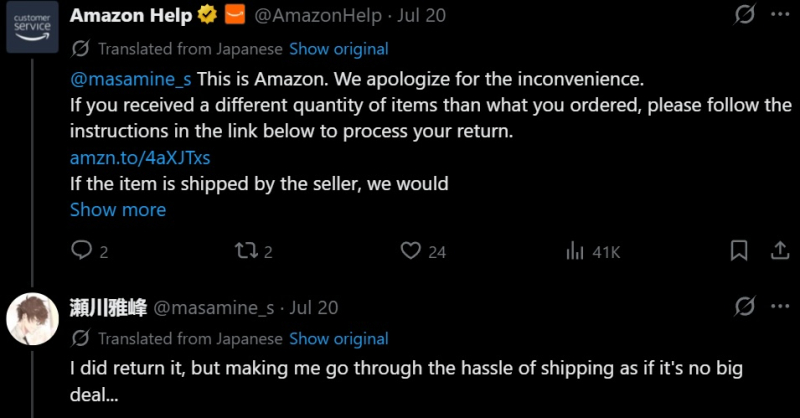The image size is (800, 418).
Task: Like the Amazon Help tweet
Action: coord(423,251)
